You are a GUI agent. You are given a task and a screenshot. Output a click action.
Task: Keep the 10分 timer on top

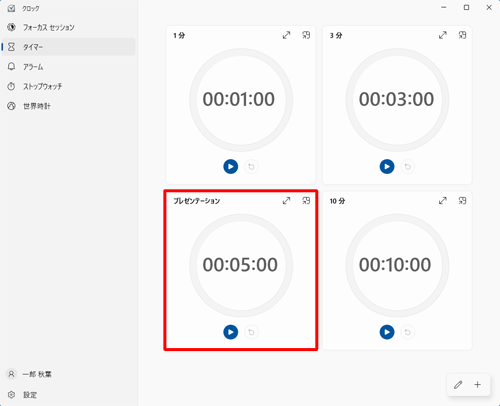click(462, 201)
